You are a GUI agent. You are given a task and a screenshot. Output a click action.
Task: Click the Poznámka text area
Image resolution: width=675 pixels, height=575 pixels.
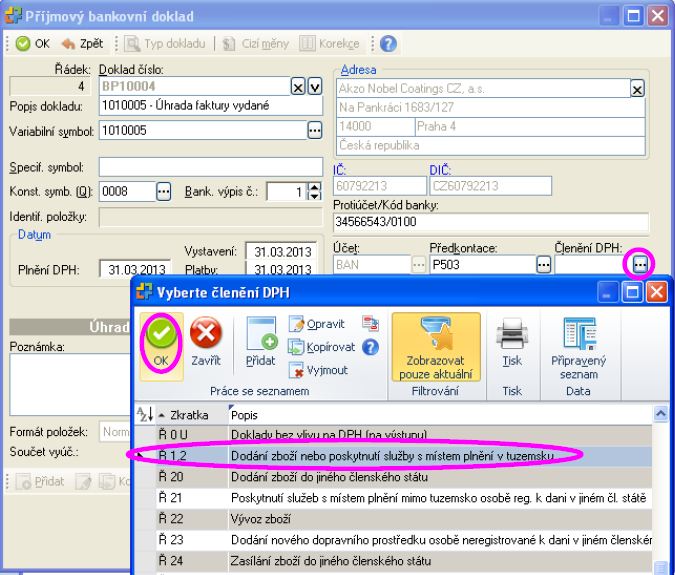click(70, 384)
